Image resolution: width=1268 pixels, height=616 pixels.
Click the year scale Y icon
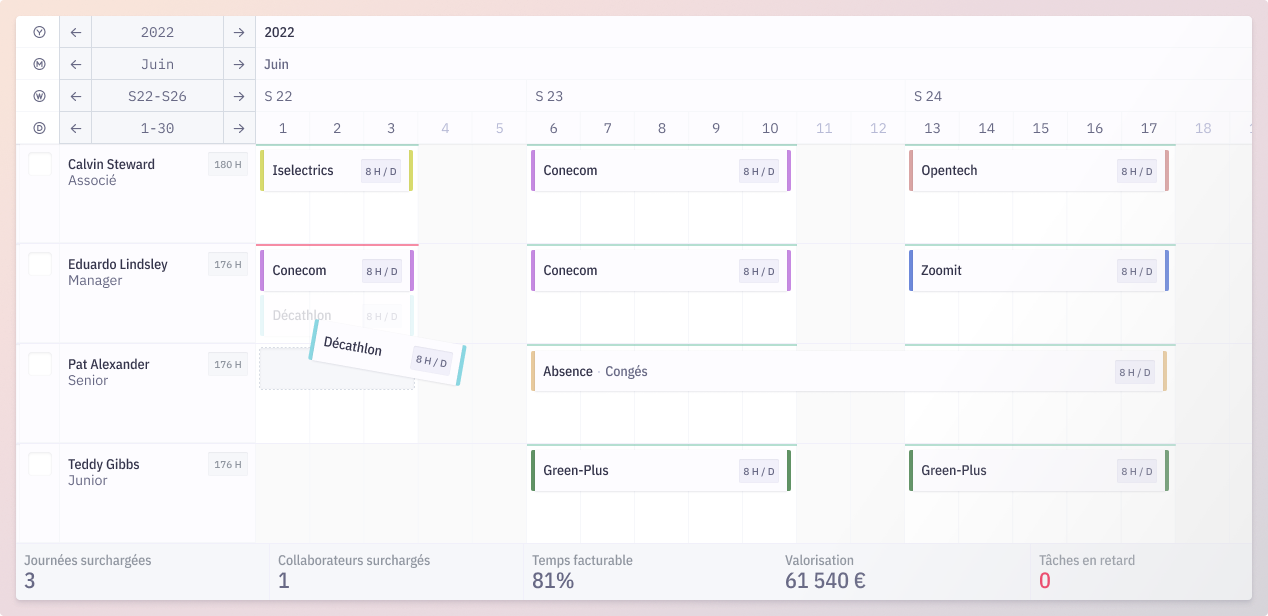[x=40, y=32]
